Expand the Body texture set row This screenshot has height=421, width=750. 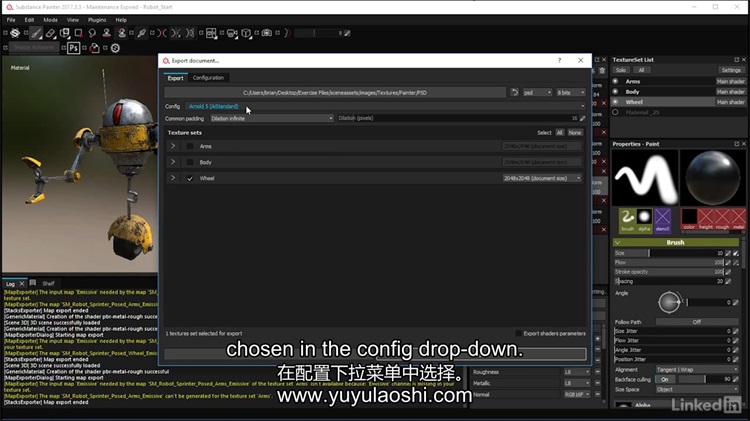[x=173, y=162]
